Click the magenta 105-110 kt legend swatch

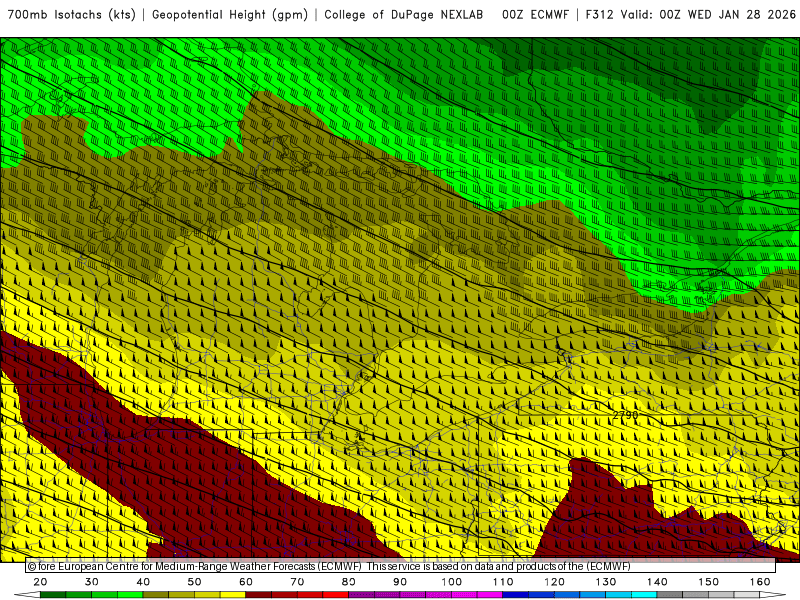pos(490,595)
